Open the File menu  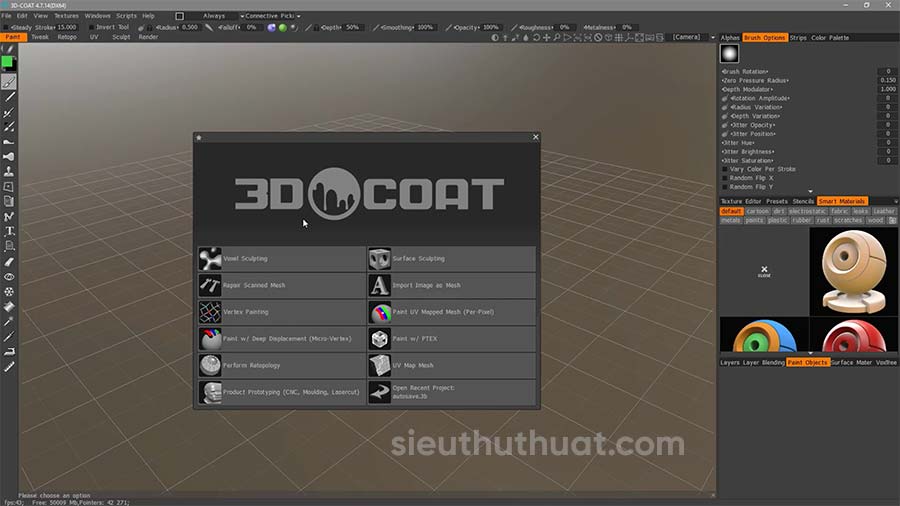[6, 16]
